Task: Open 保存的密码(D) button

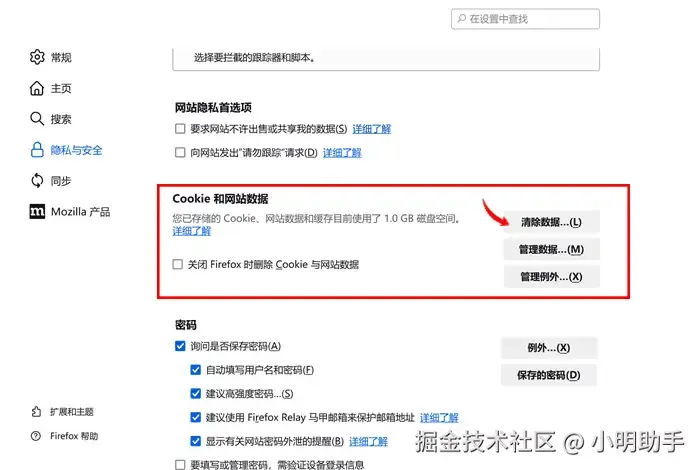Action: pyautogui.click(x=549, y=375)
